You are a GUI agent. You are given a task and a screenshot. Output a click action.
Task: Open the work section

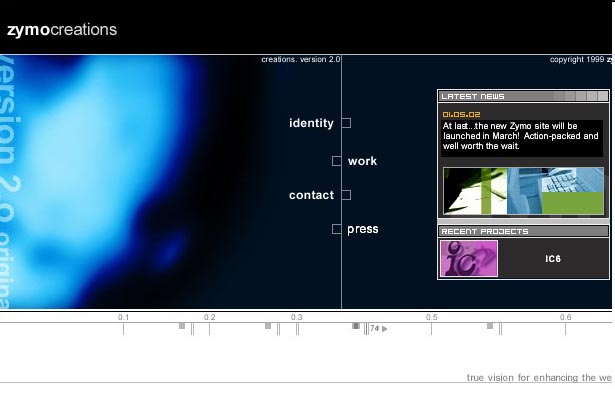[x=362, y=161]
